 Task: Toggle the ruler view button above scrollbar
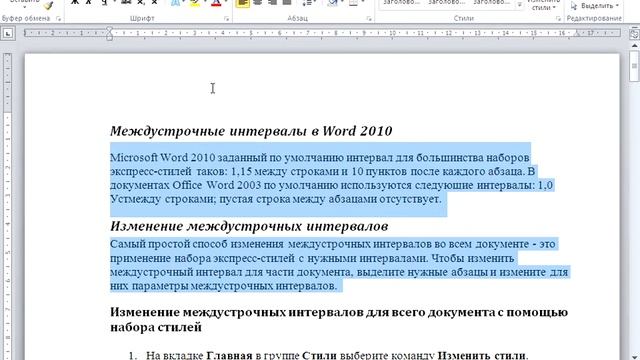tap(634, 34)
